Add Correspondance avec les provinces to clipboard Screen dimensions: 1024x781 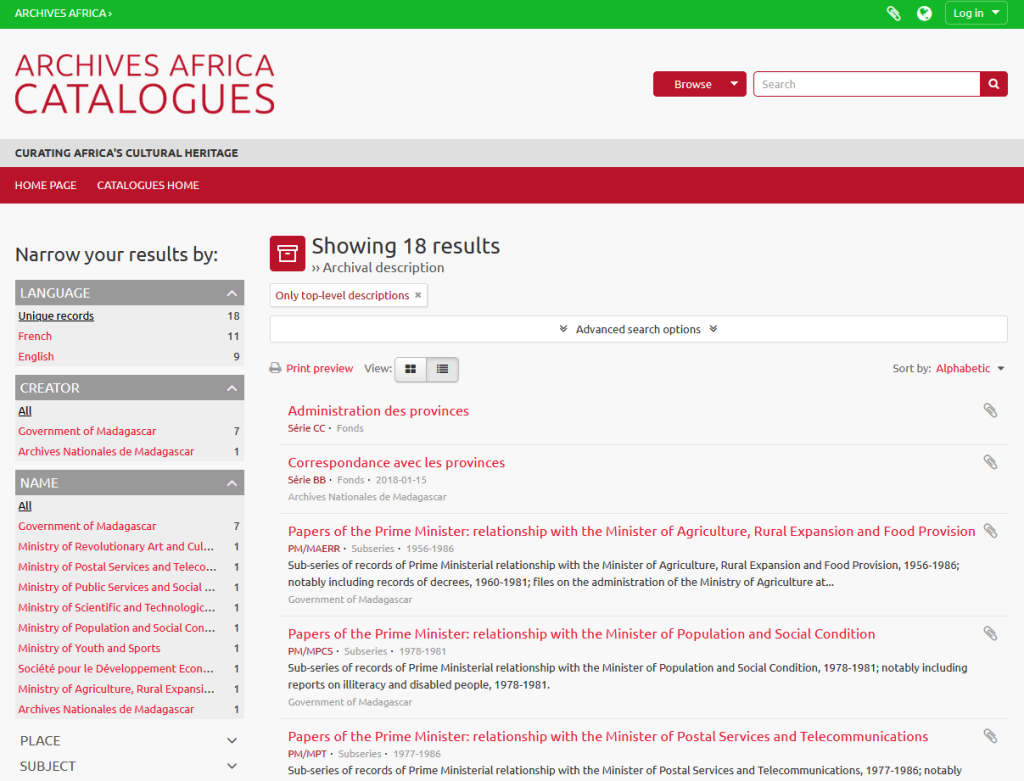[990, 462]
